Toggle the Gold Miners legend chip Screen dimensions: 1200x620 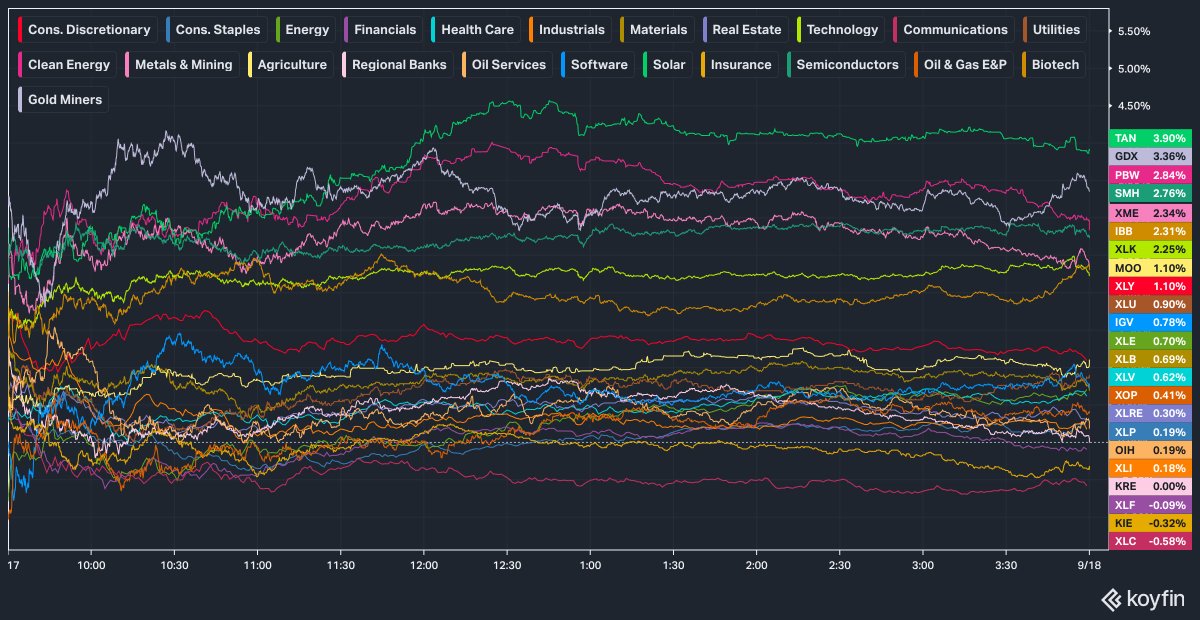[x=63, y=99]
